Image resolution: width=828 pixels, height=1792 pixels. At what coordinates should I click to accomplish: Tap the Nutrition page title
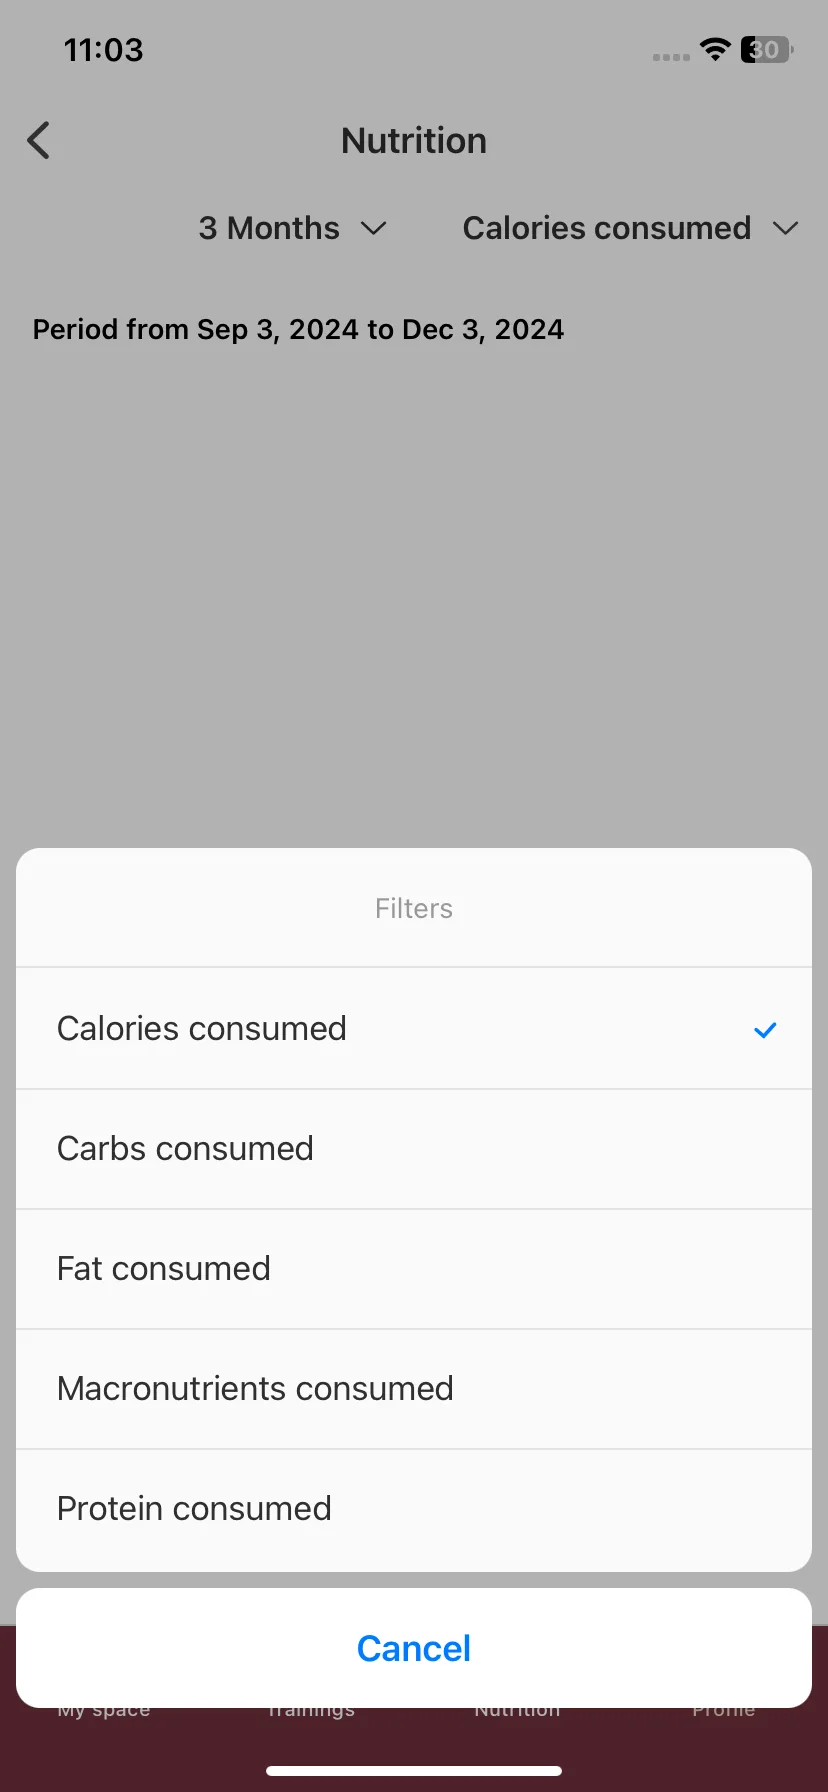coord(414,141)
